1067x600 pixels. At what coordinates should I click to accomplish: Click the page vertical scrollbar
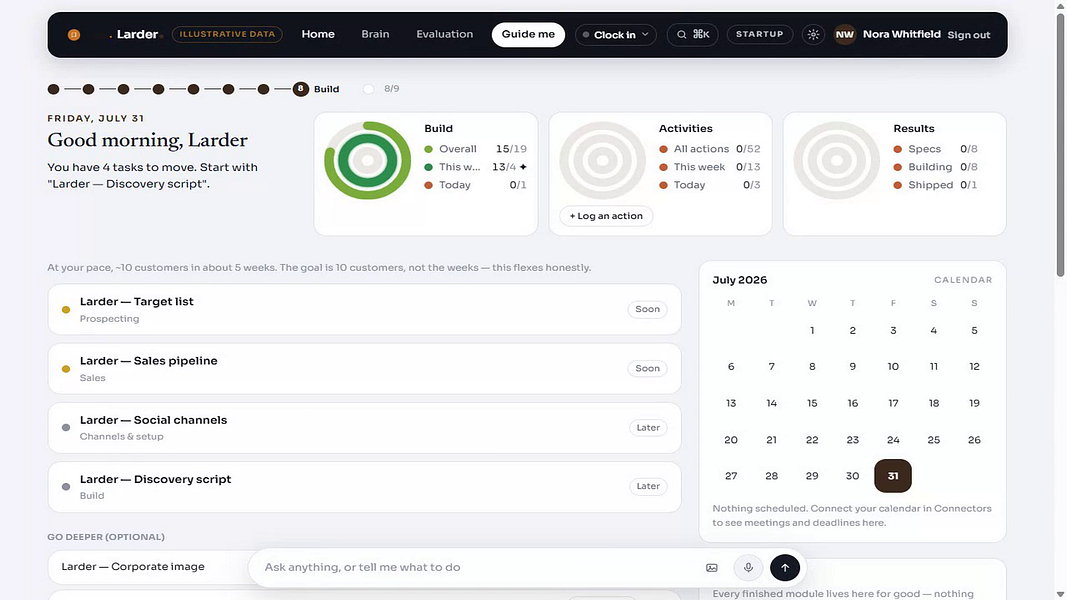point(1060,146)
